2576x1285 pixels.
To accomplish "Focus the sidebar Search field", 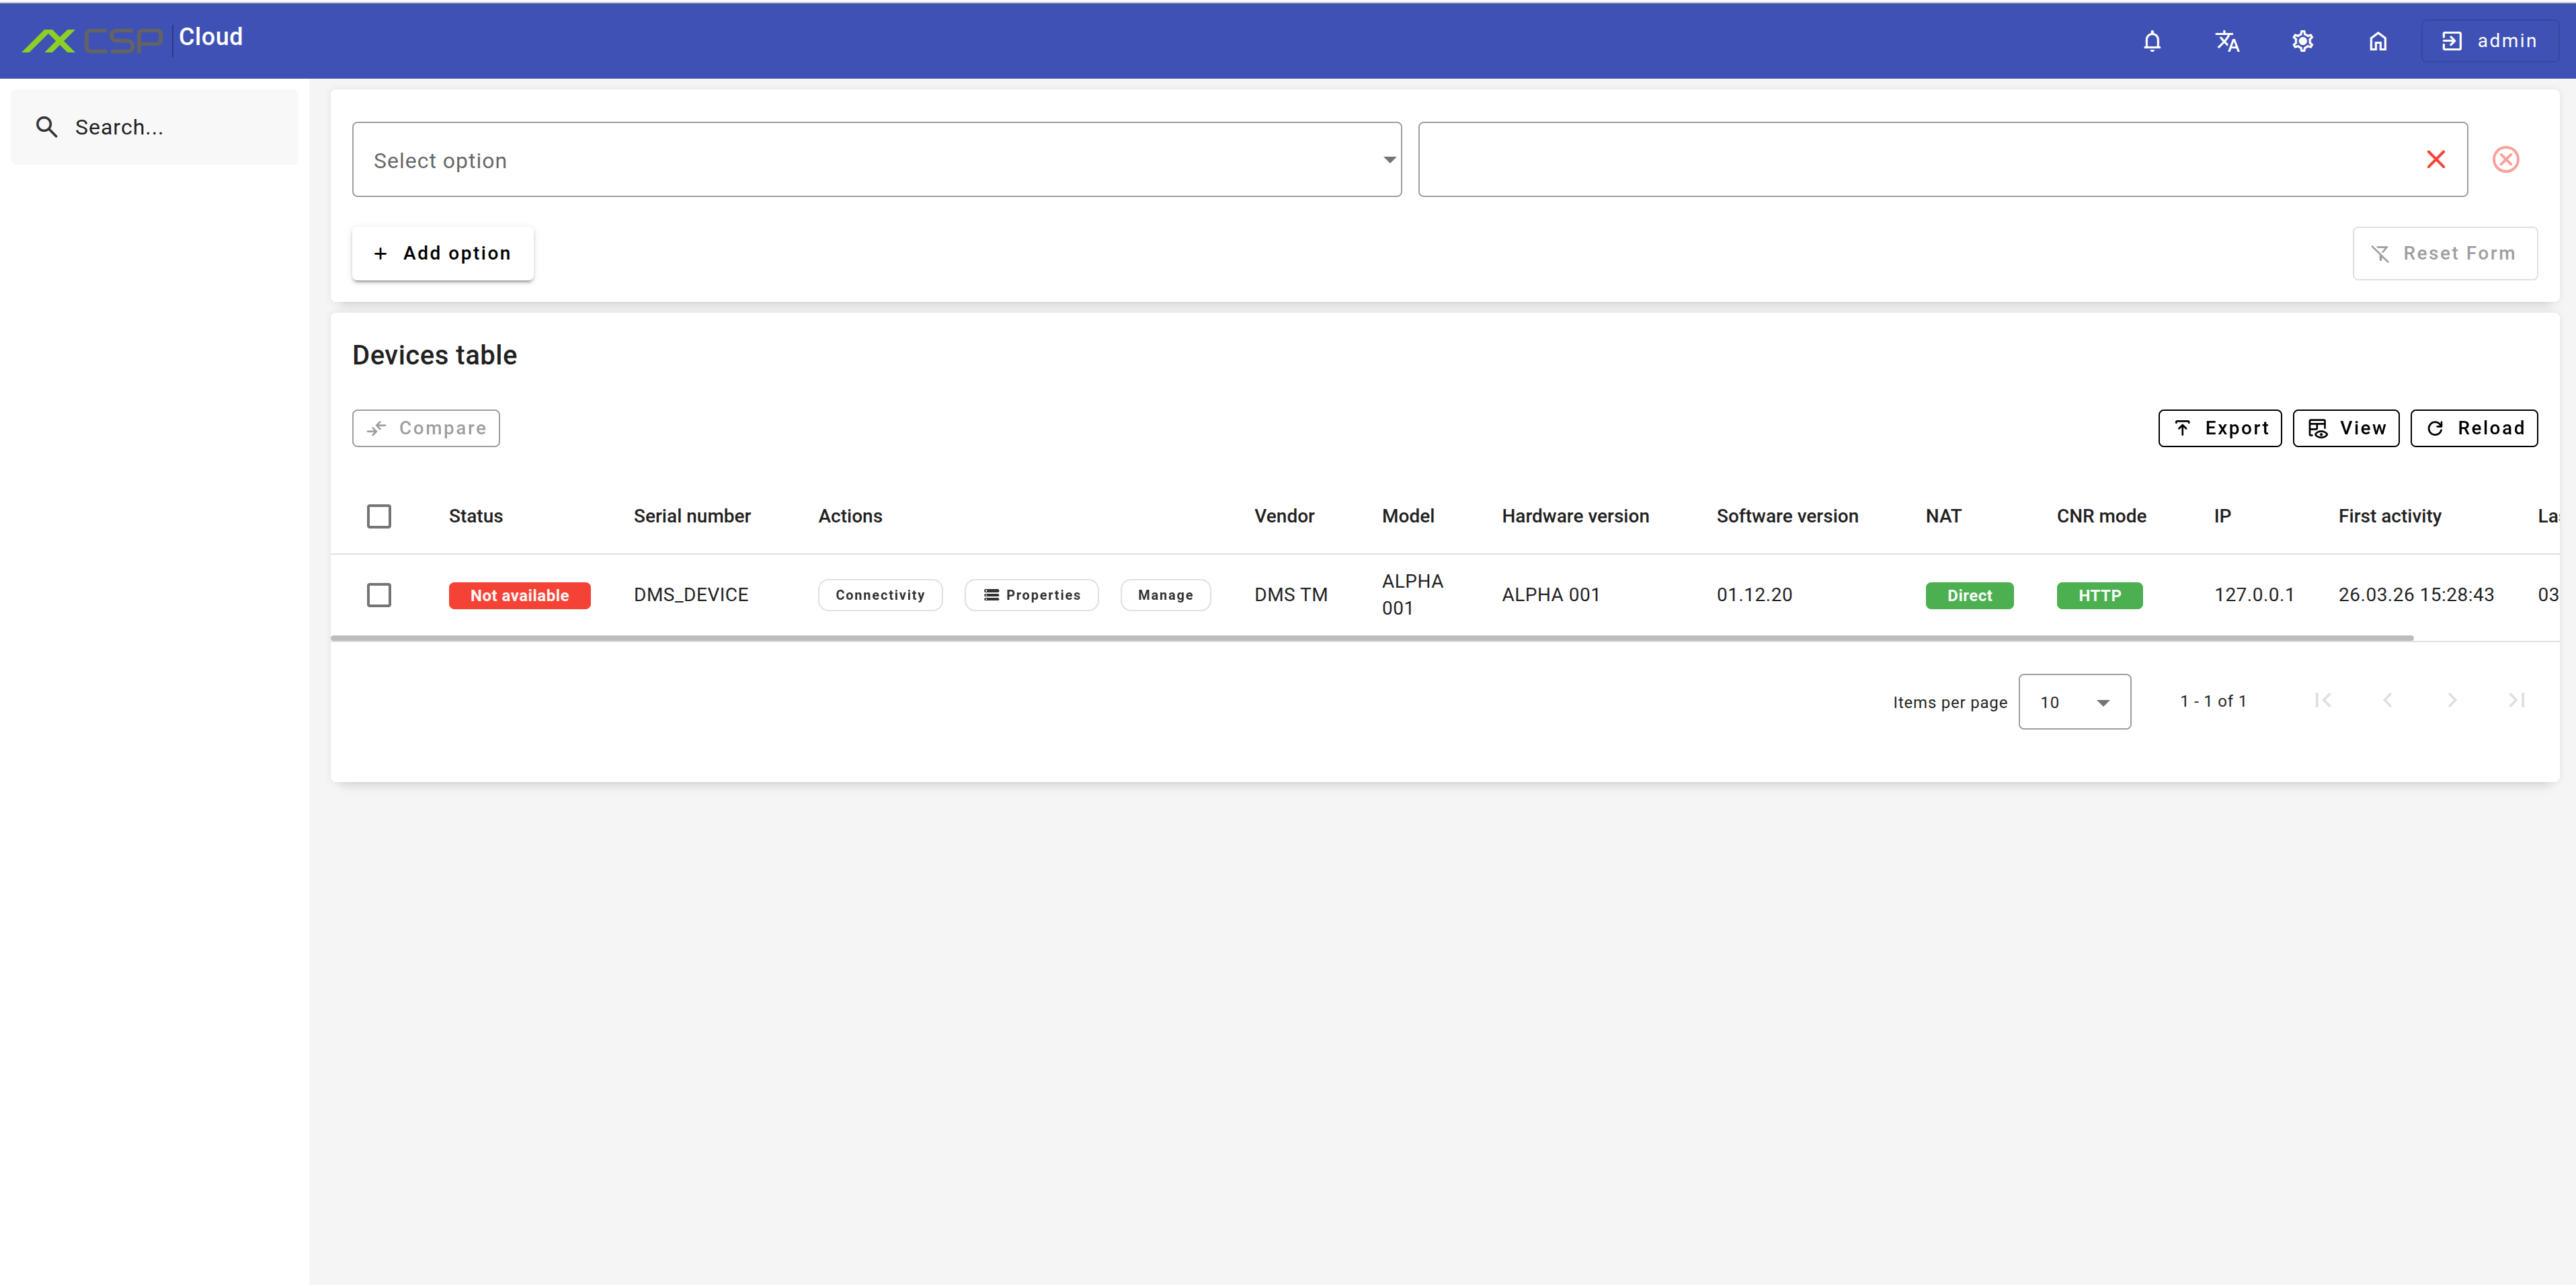I will 155,127.
